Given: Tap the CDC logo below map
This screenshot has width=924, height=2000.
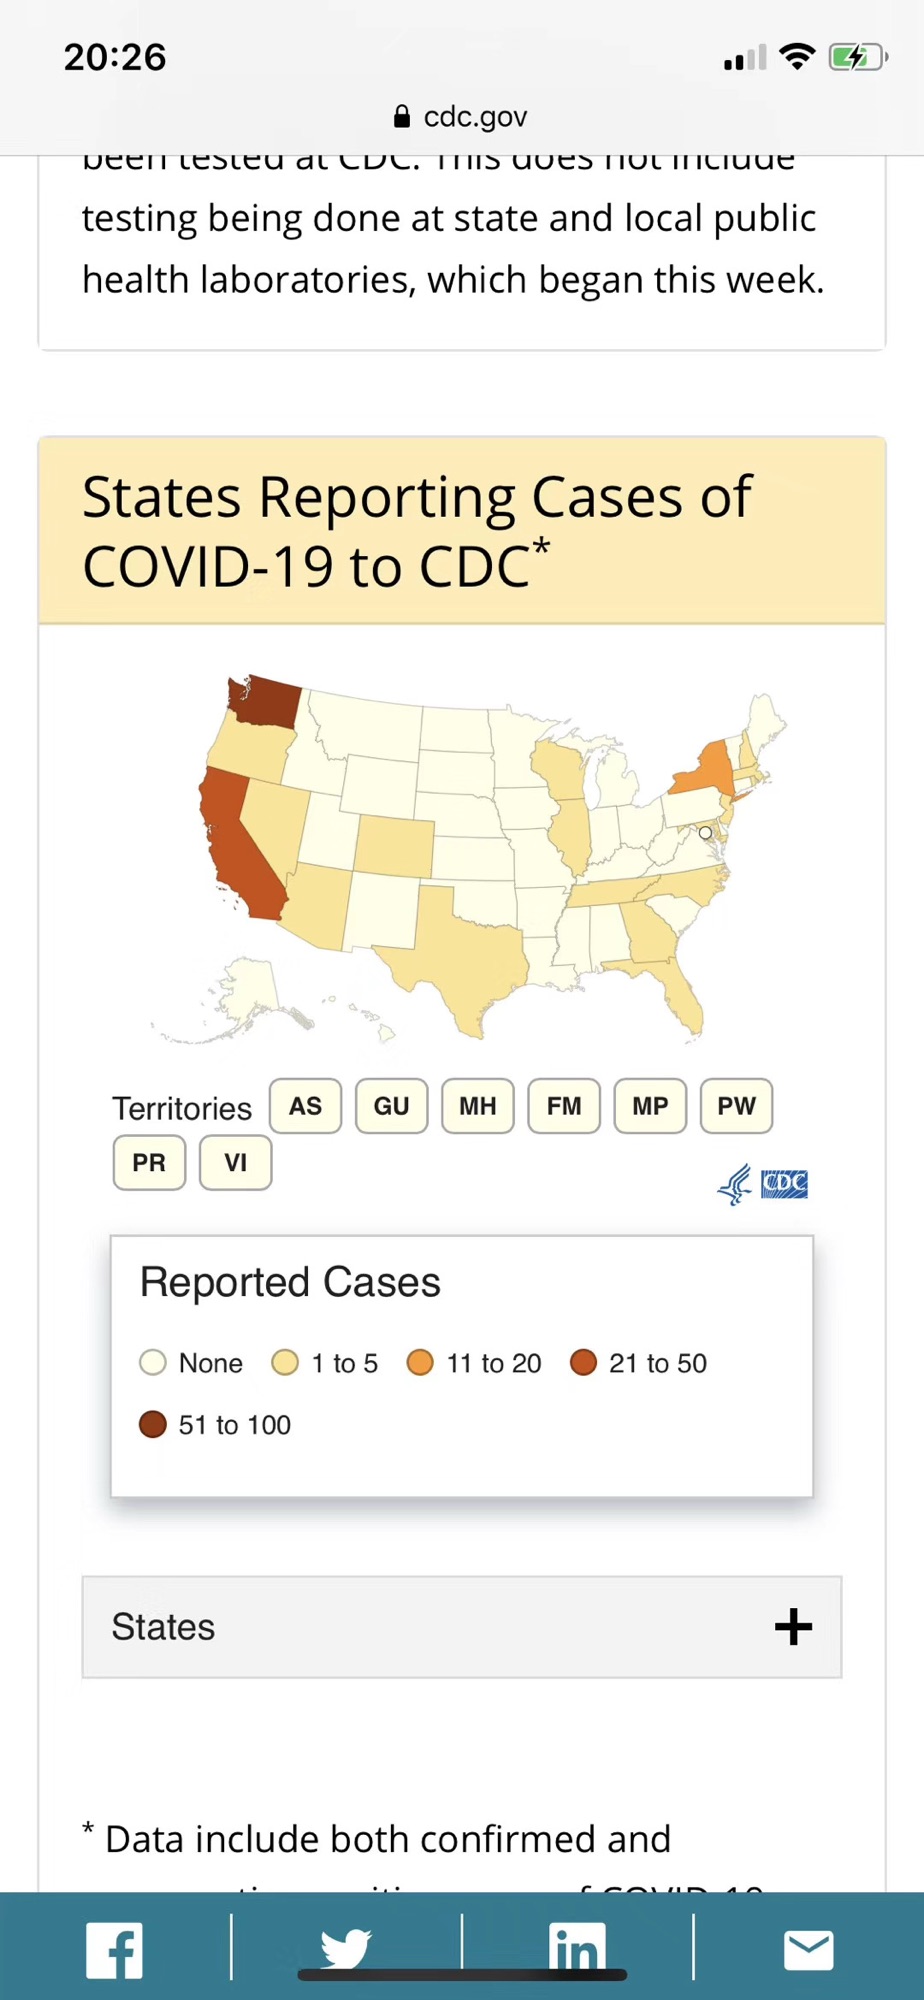Looking at the screenshot, I should (x=764, y=1185).
